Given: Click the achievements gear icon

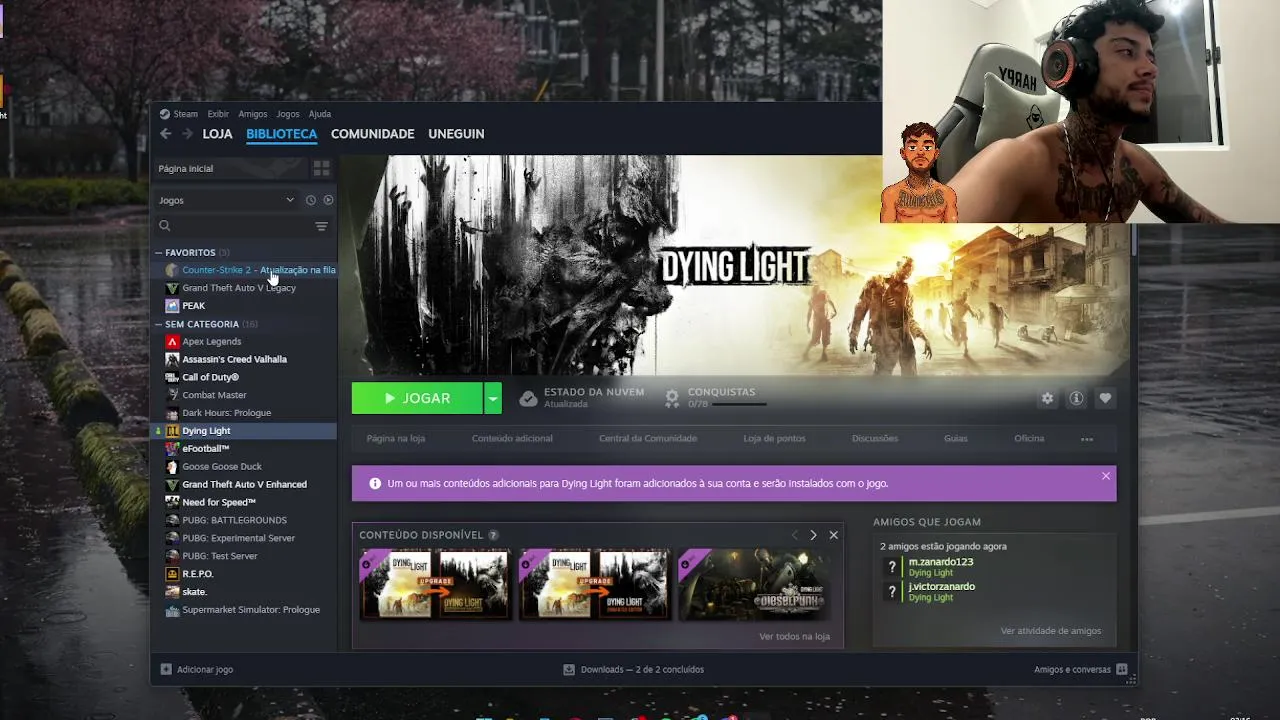Looking at the screenshot, I should click(672, 398).
